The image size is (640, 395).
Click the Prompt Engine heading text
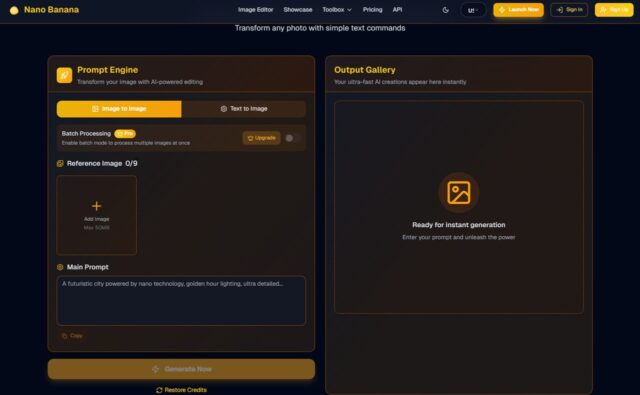coord(107,70)
